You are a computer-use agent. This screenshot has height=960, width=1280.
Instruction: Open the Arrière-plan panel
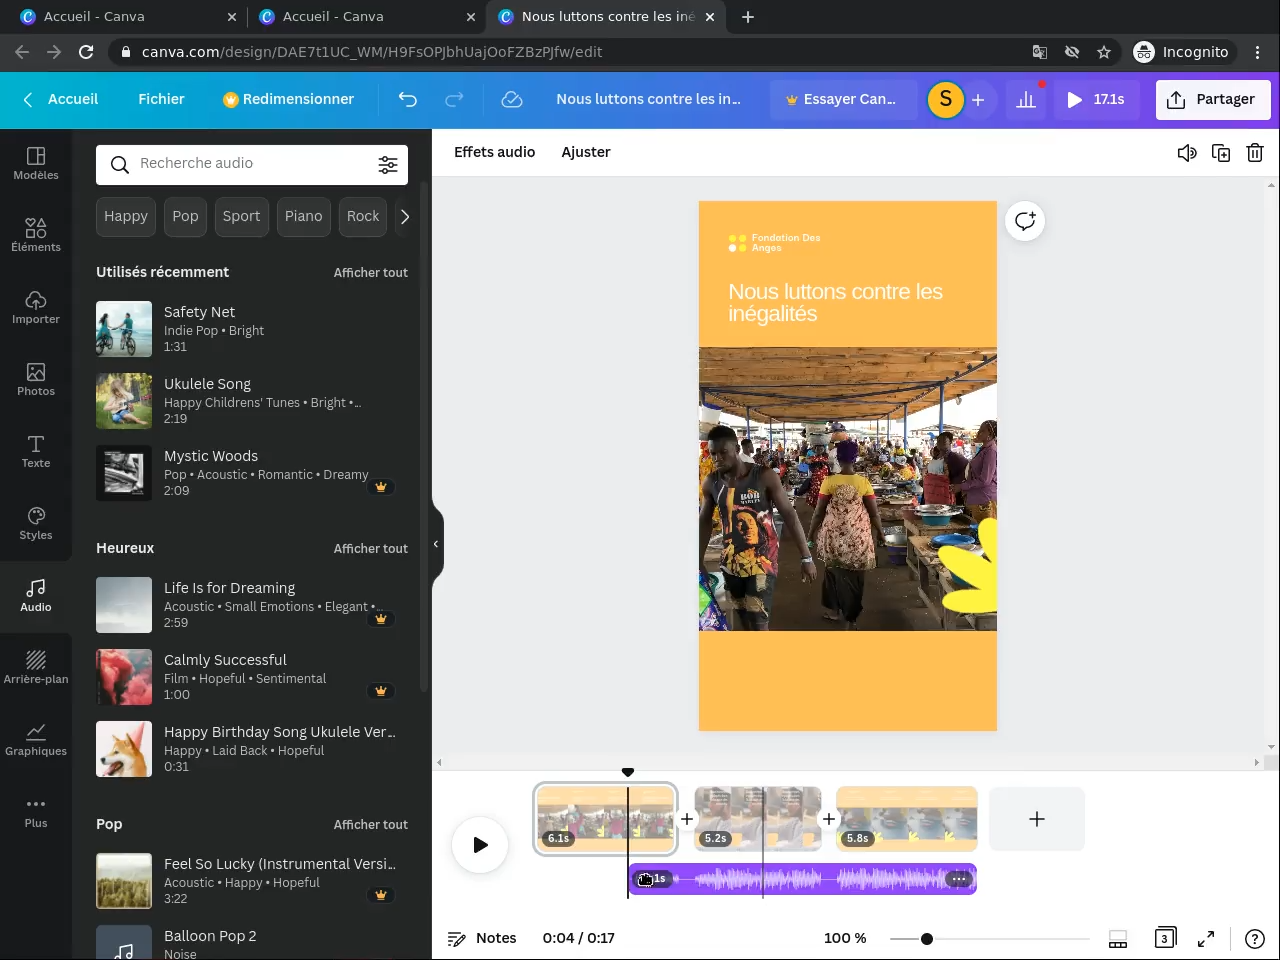[36, 666]
